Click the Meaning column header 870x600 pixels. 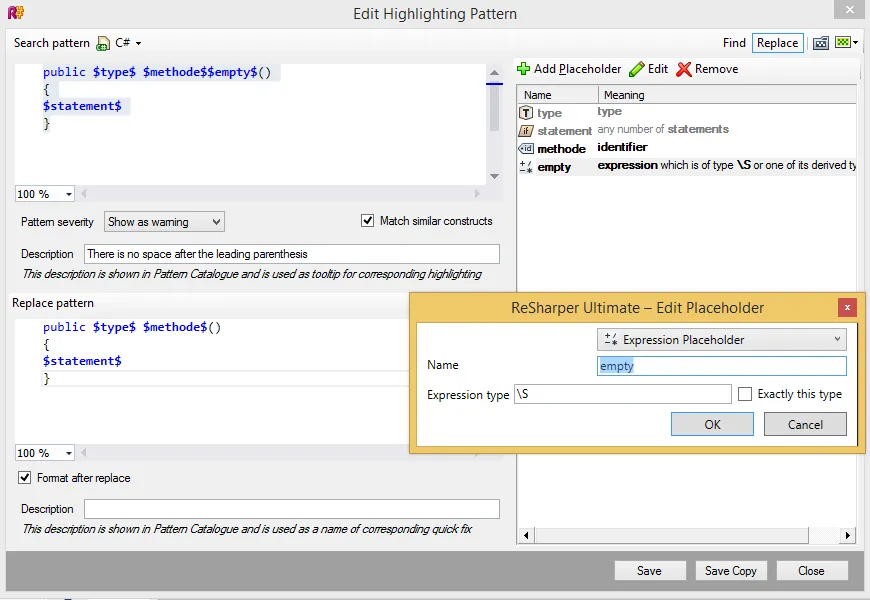(727, 95)
